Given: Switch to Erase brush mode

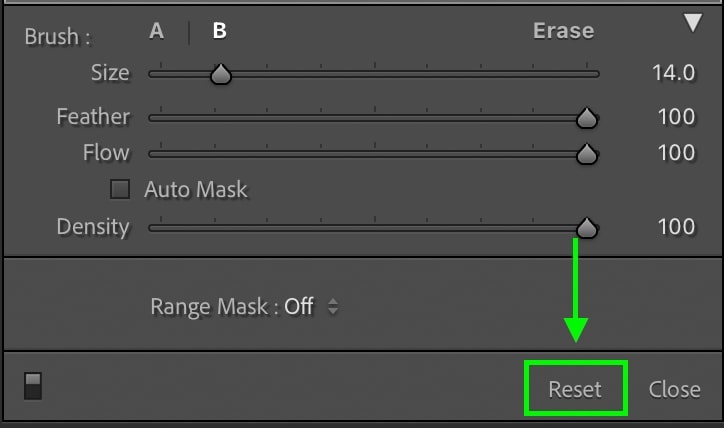Looking at the screenshot, I should [563, 31].
